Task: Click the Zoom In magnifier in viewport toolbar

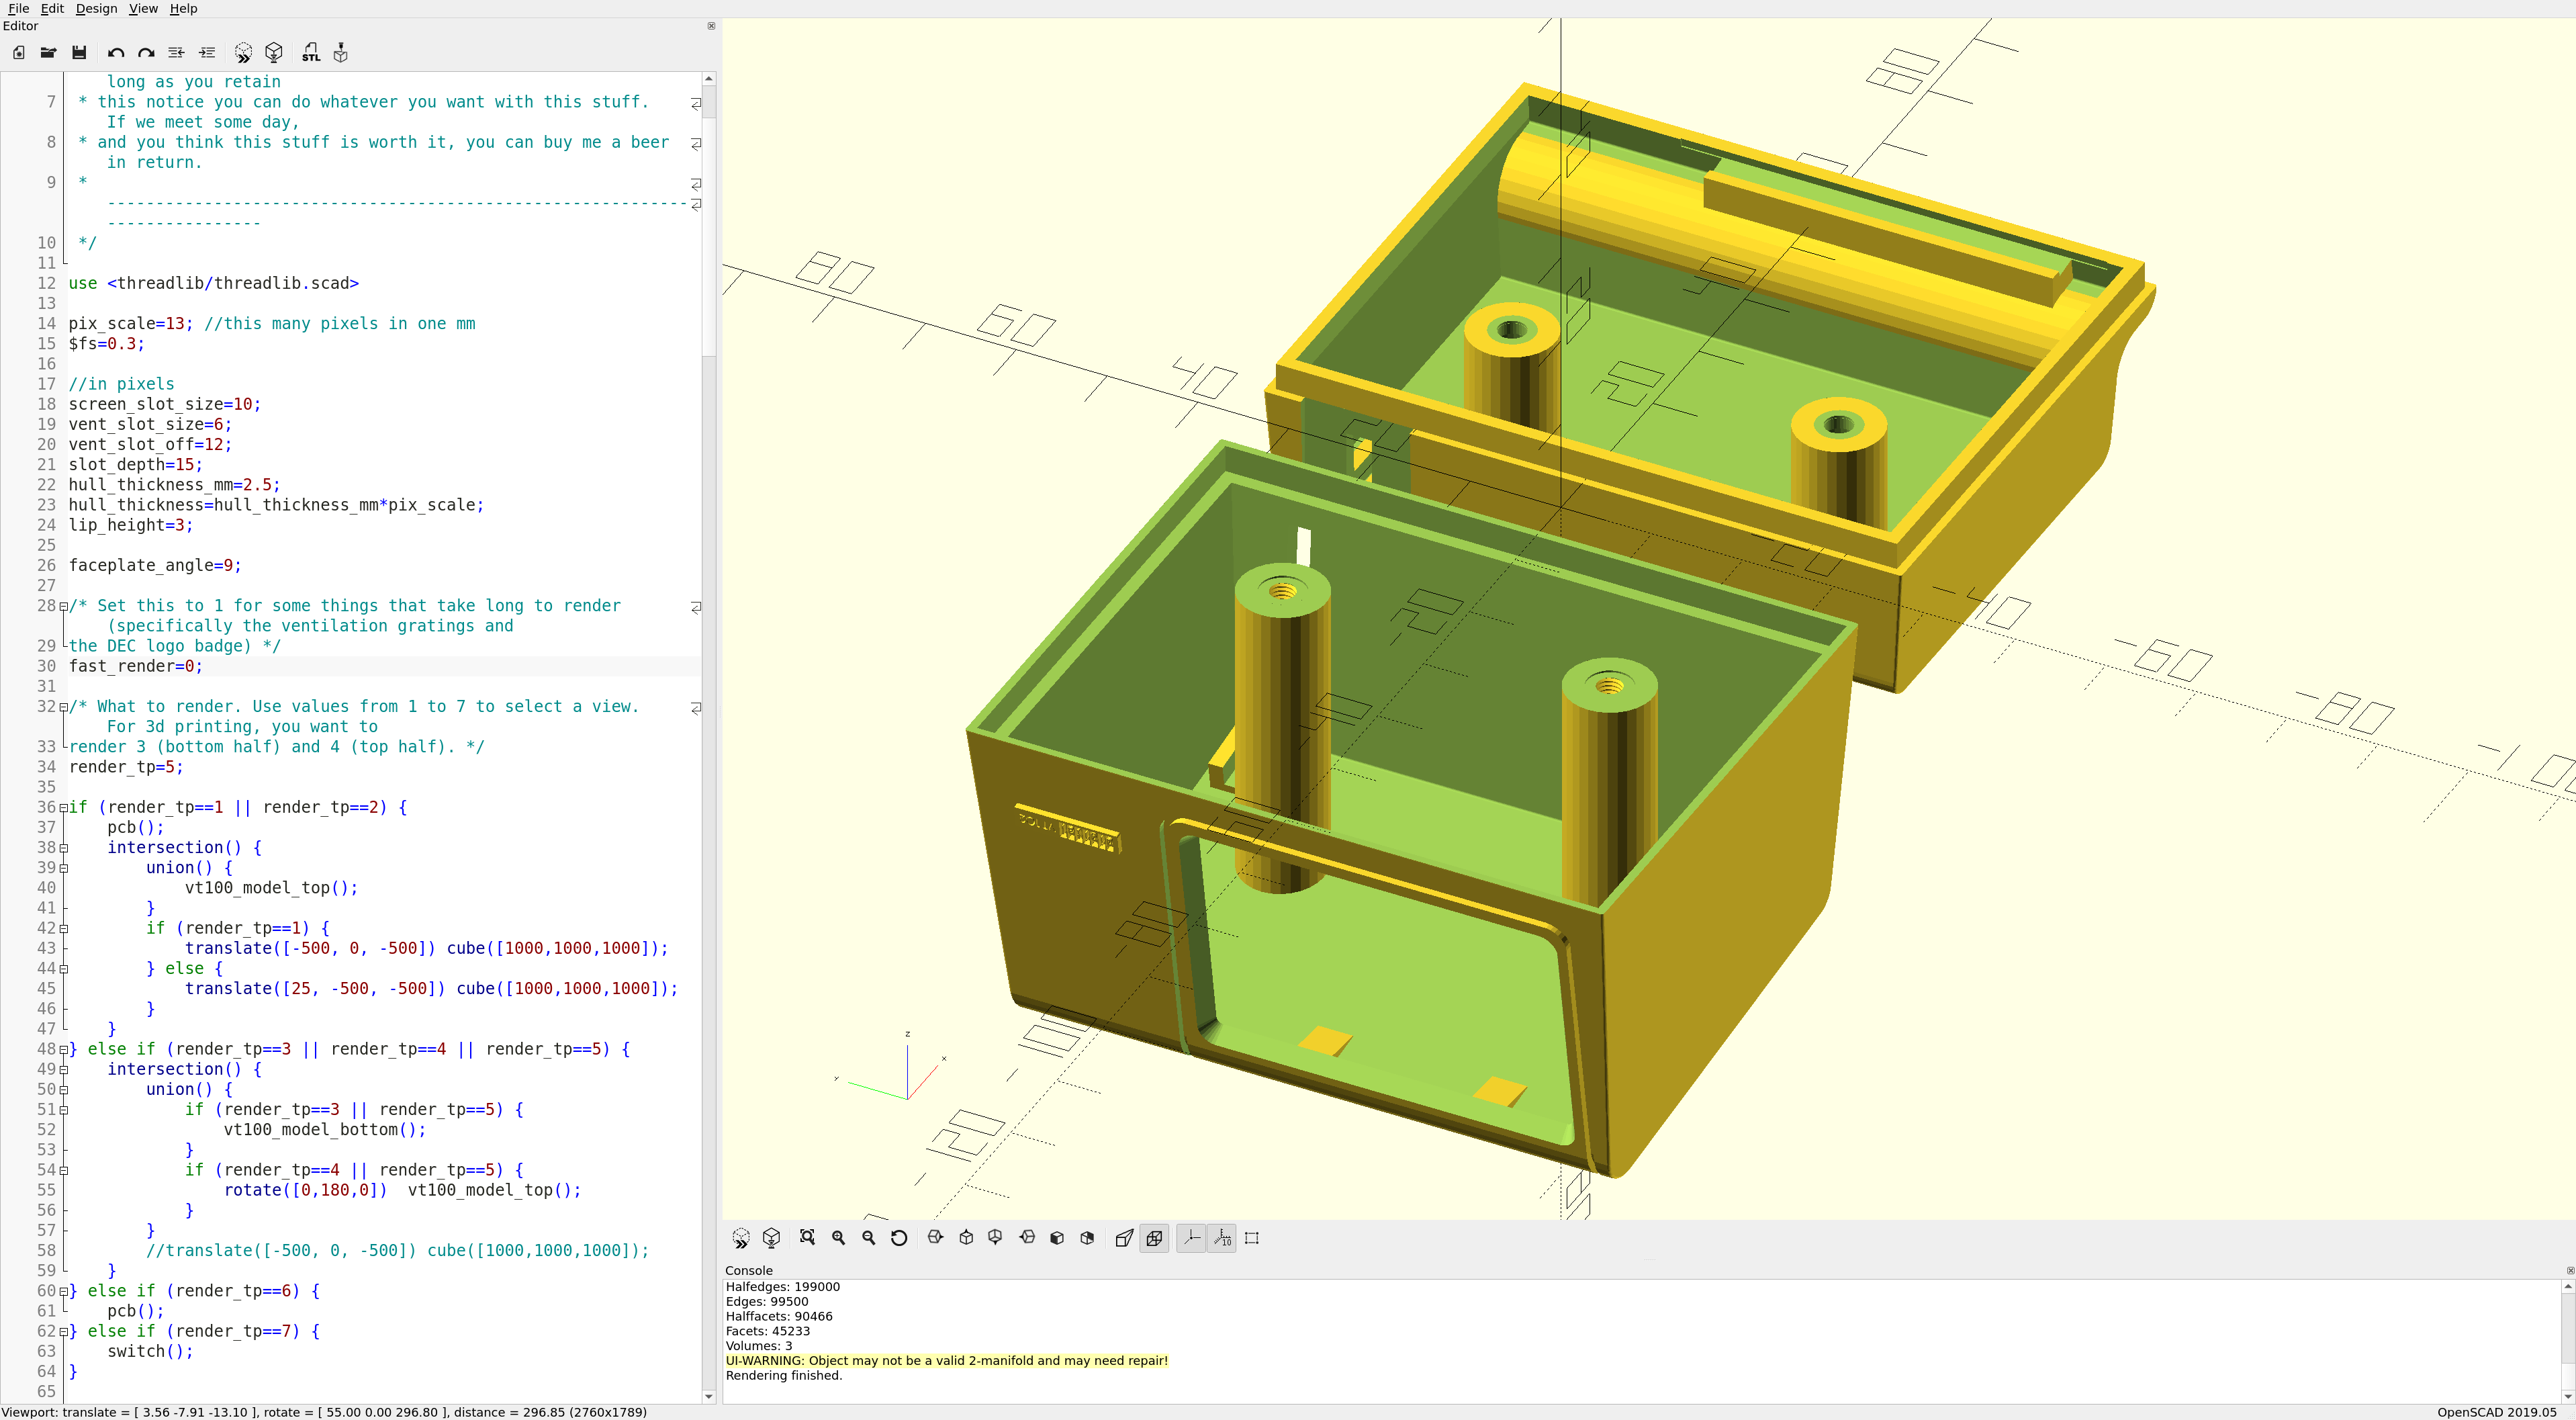Action: 838,1238
